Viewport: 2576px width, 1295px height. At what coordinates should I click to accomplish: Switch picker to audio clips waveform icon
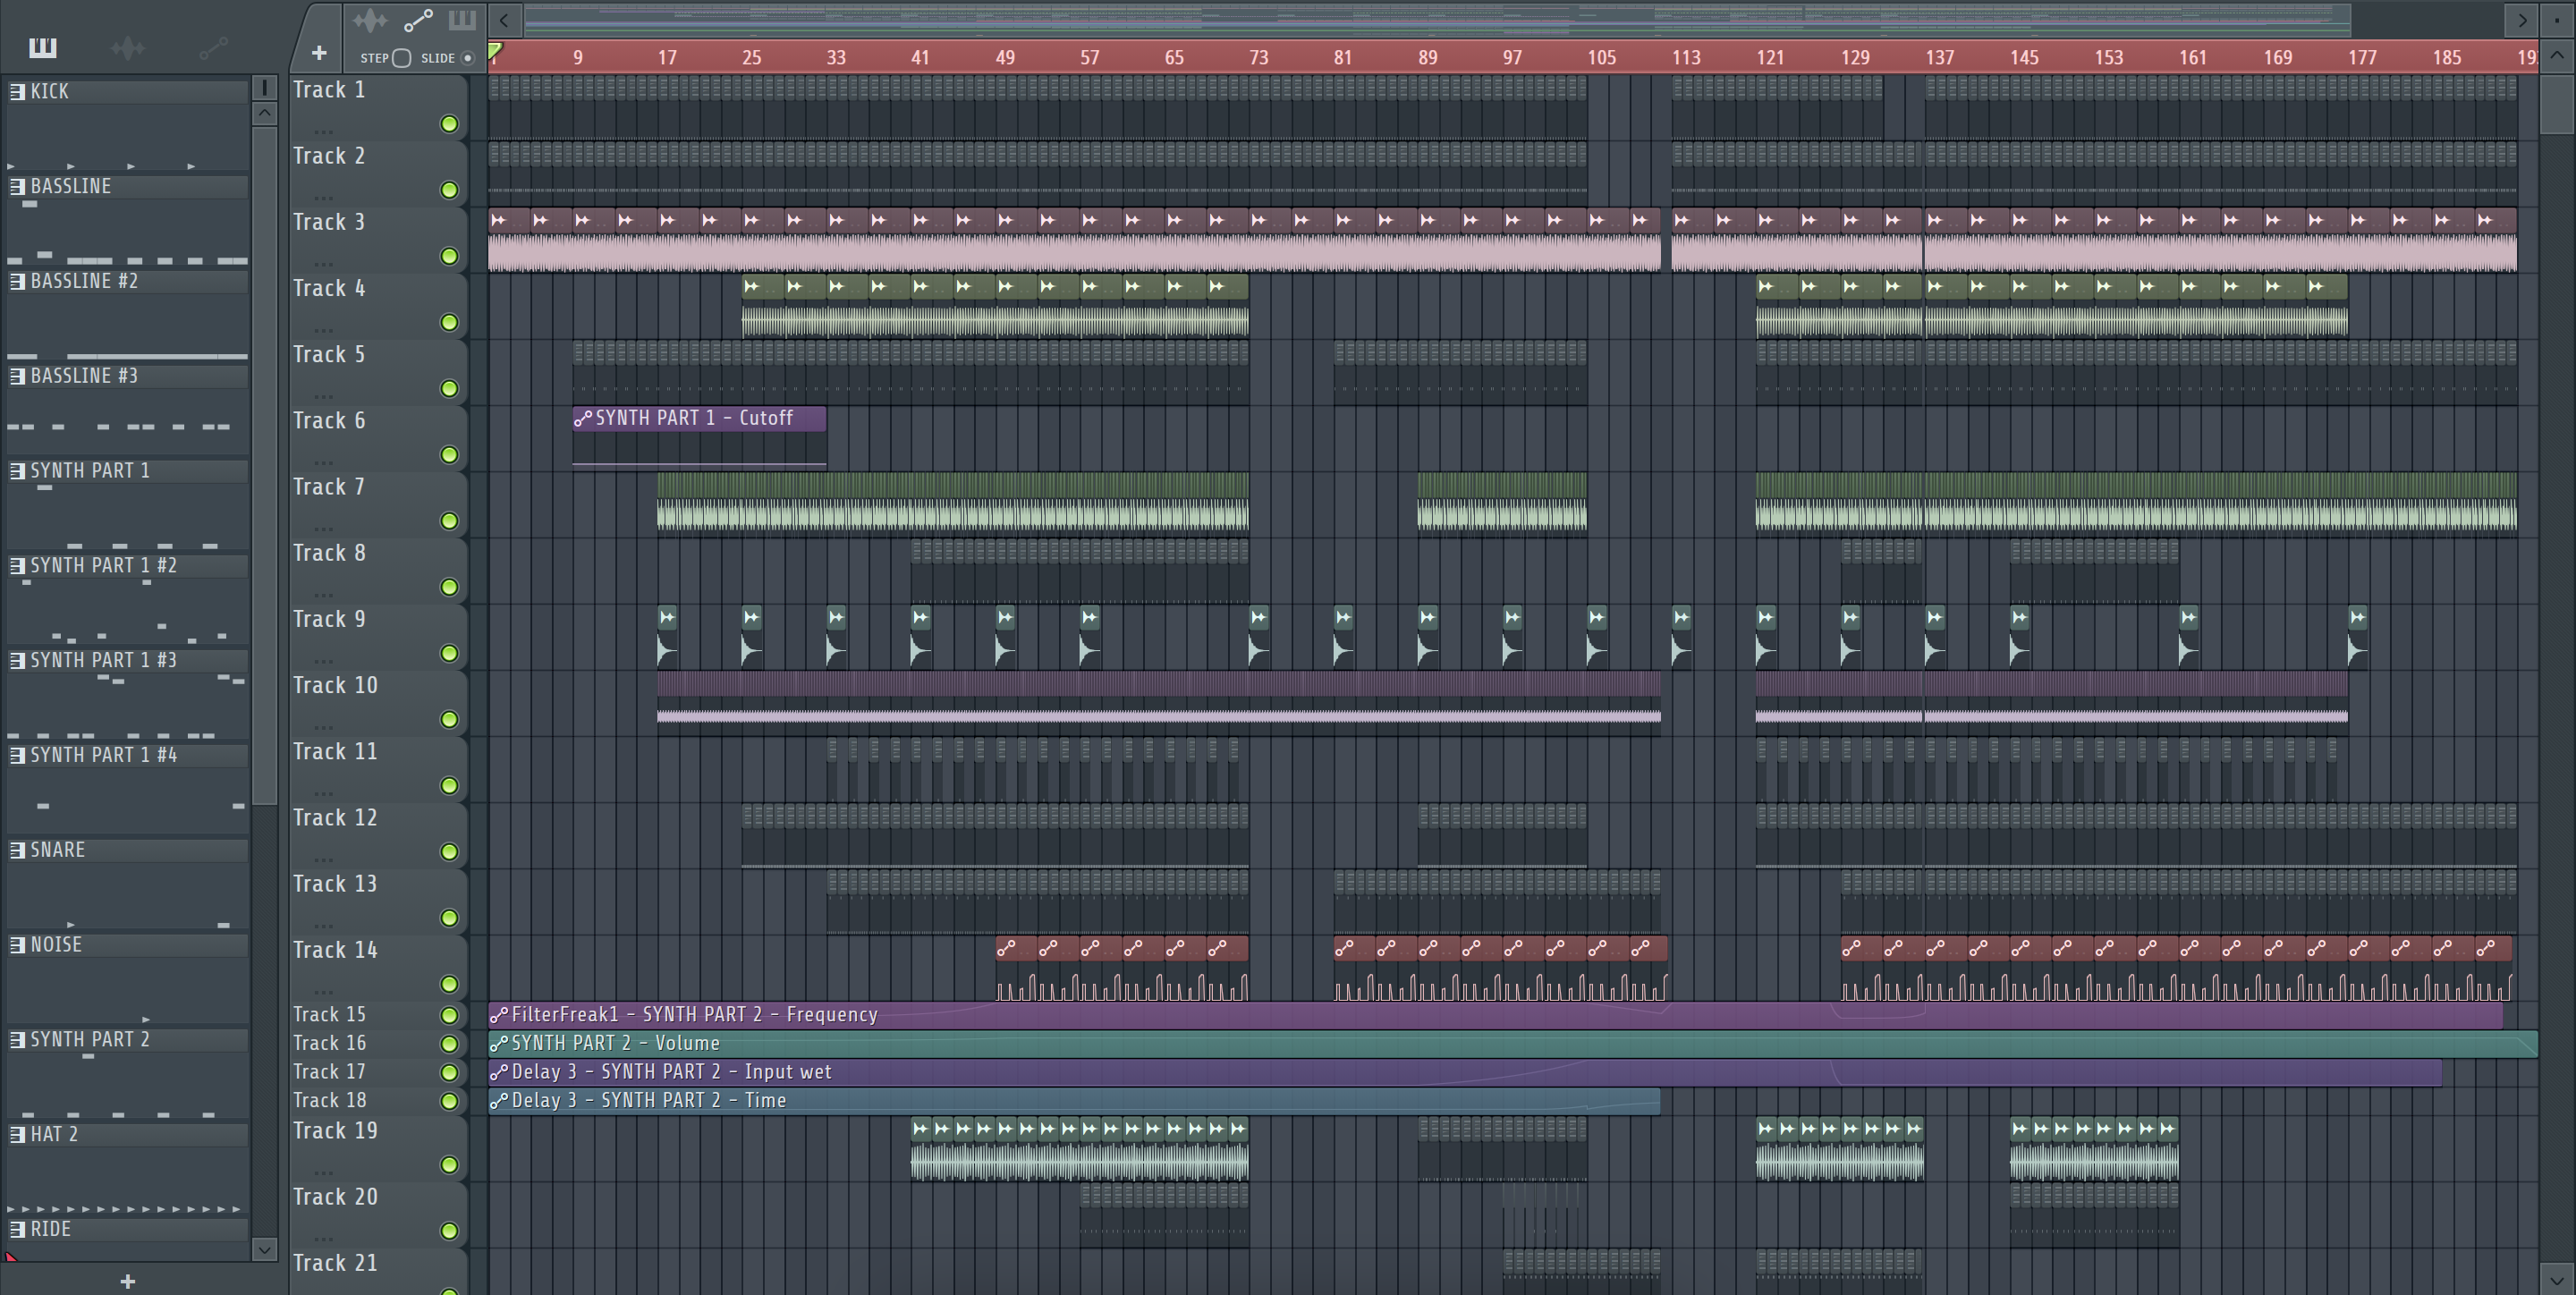tap(128, 47)
